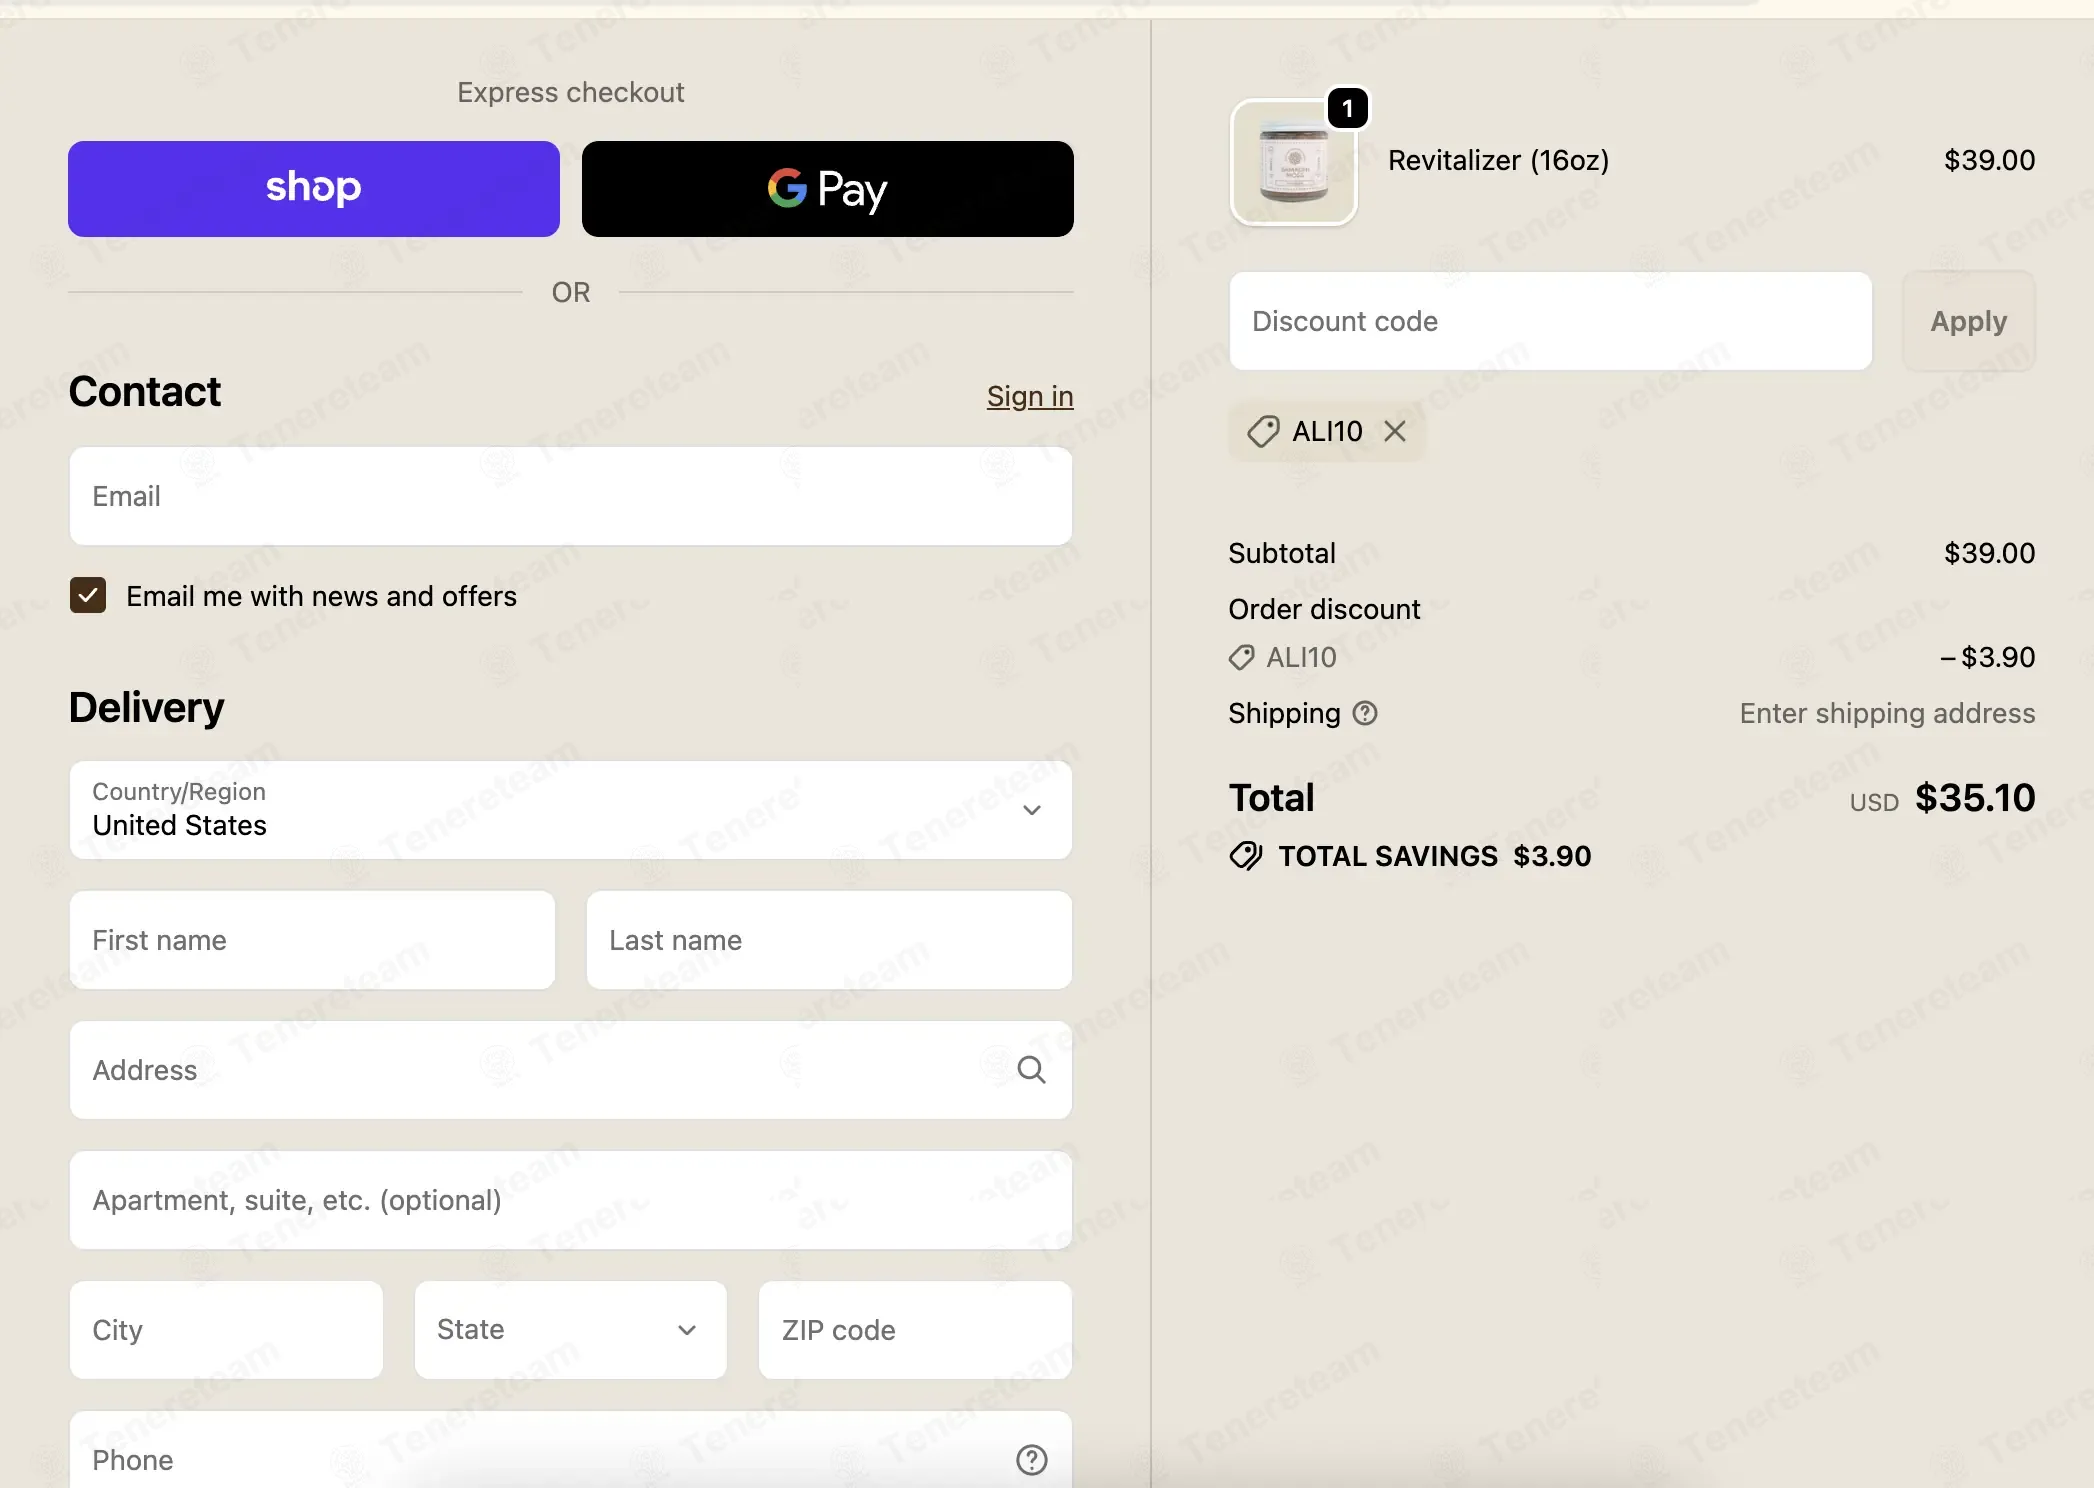The width and height of the screenshot is (2094, 1488).
Task: Show Shipping info help icon
Action: (x=1365, y=713)
